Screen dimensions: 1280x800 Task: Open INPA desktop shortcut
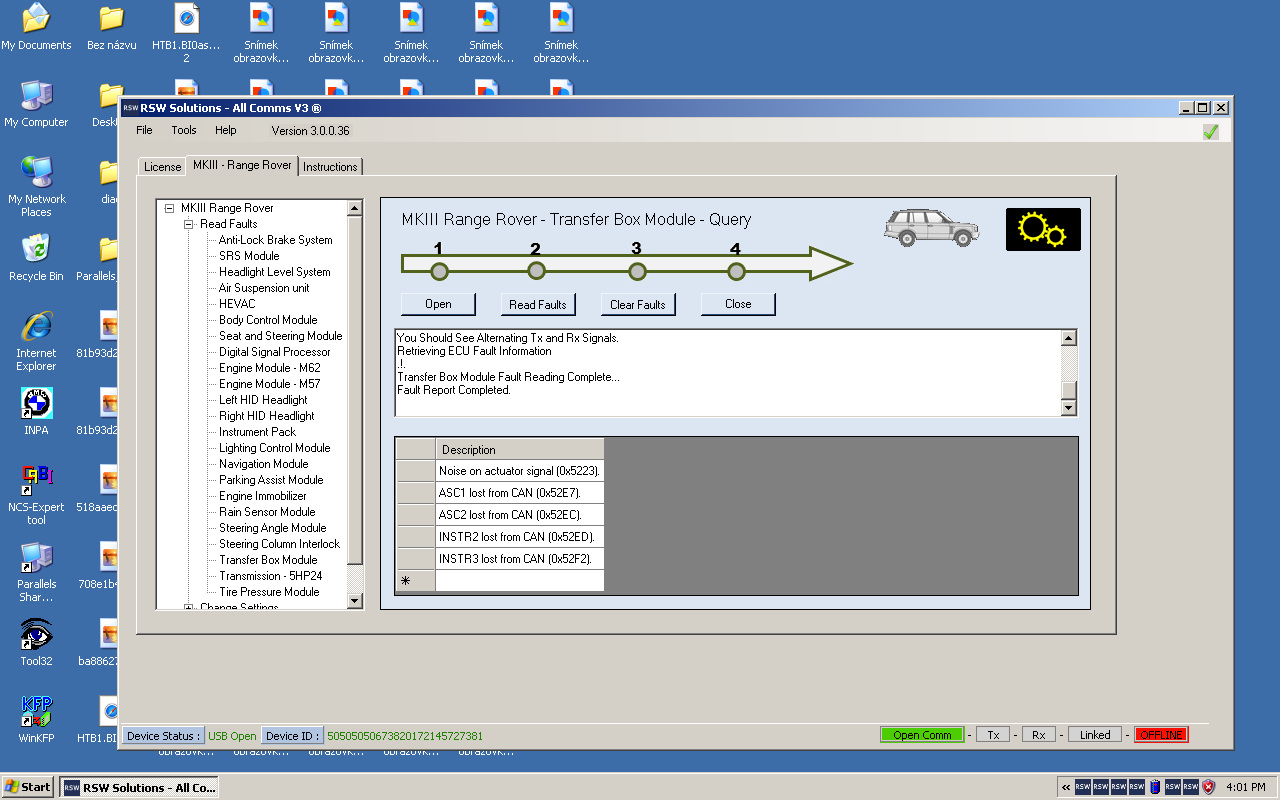click(37, 405)
